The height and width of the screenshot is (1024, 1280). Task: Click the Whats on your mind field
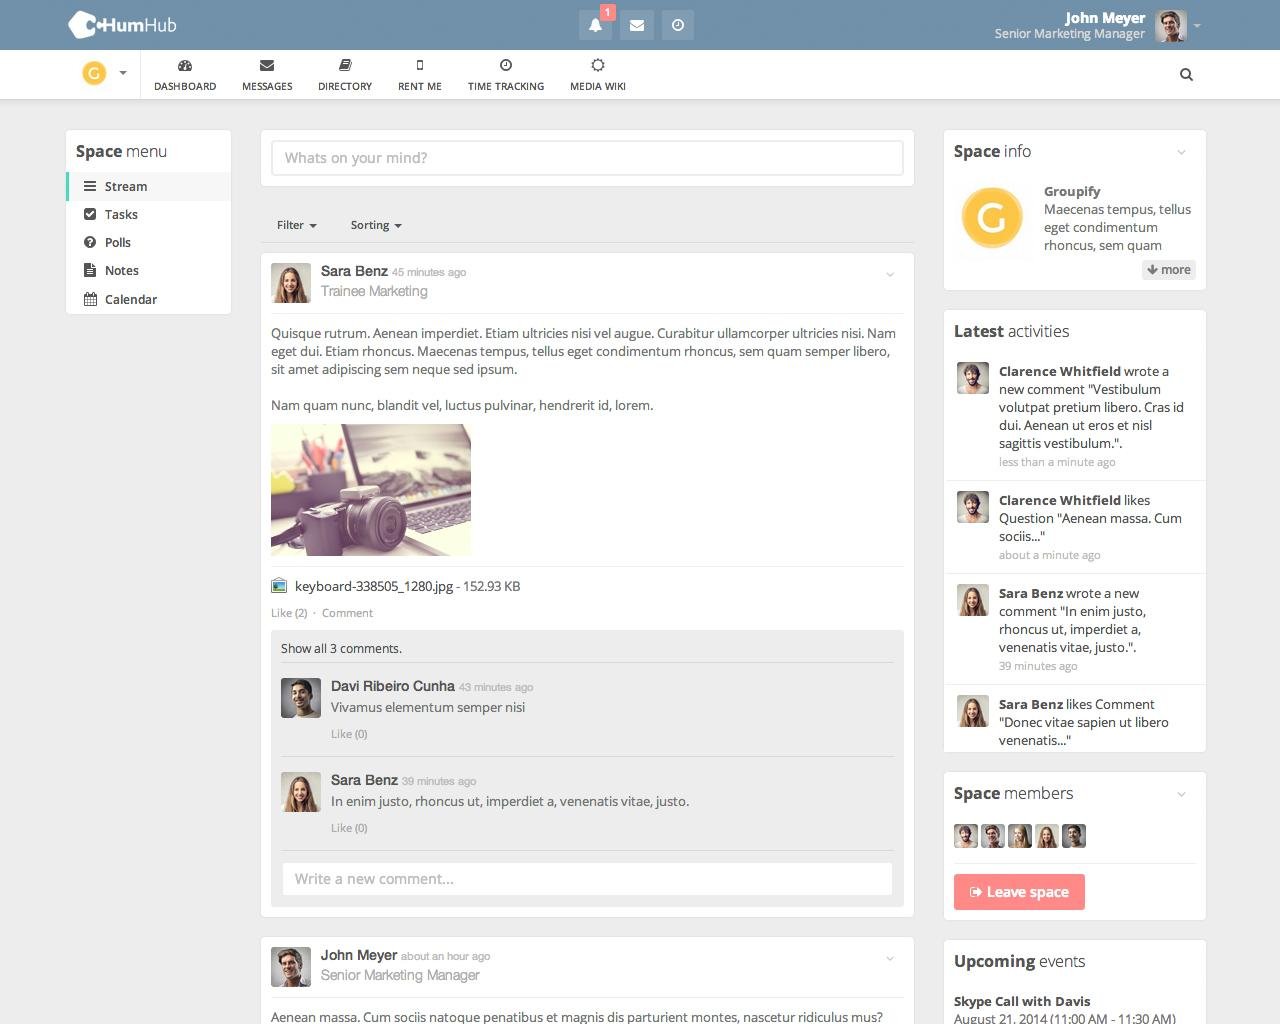[587, 158]
